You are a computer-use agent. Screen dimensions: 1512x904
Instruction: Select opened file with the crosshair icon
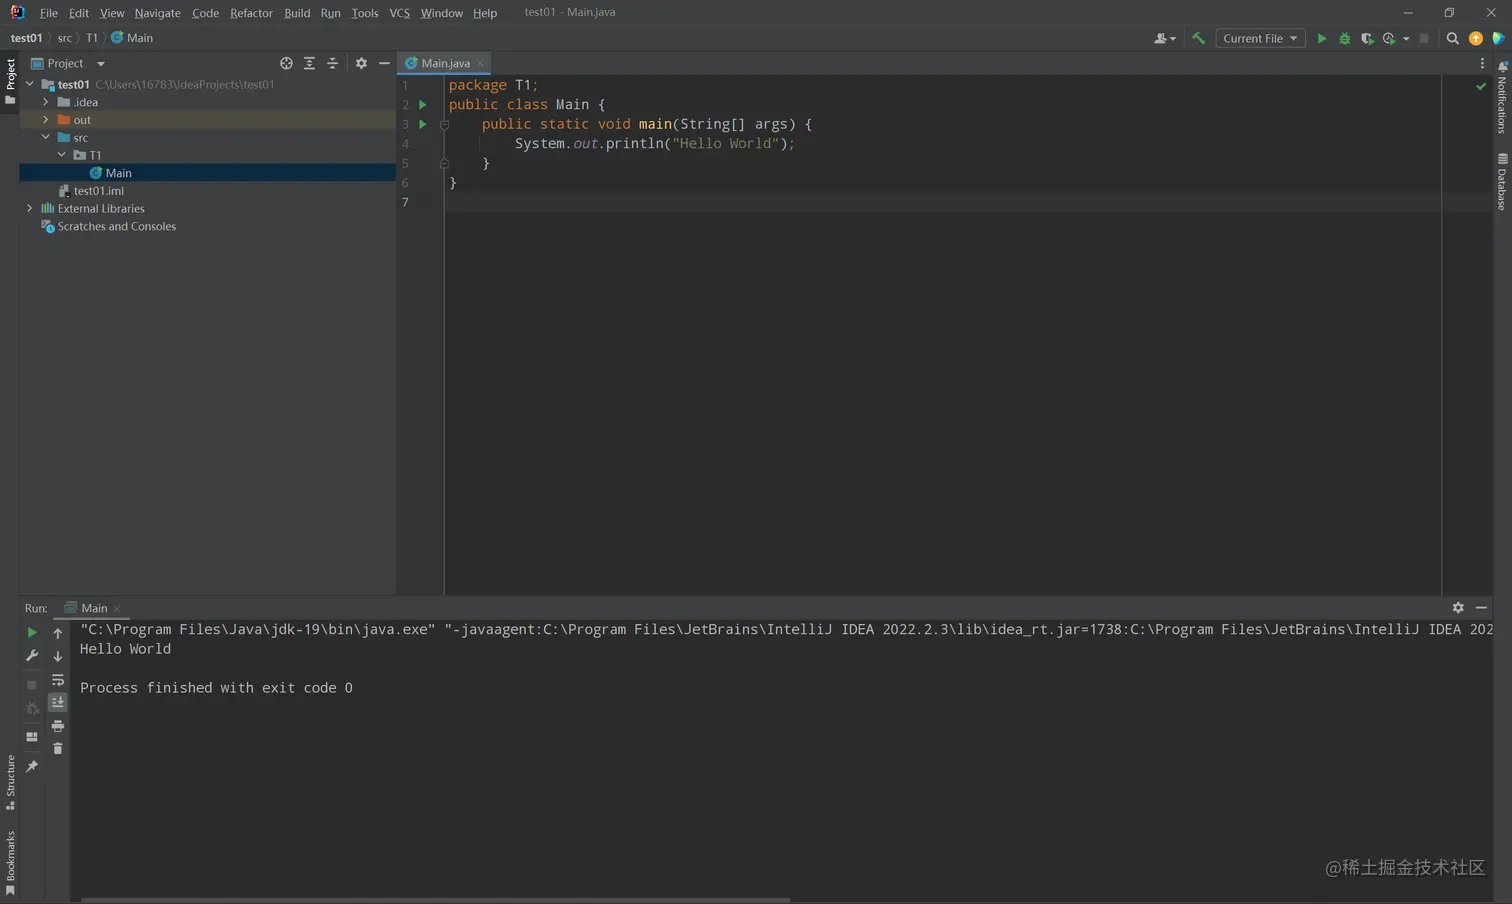pyautogui.click(x=286, y=63)
